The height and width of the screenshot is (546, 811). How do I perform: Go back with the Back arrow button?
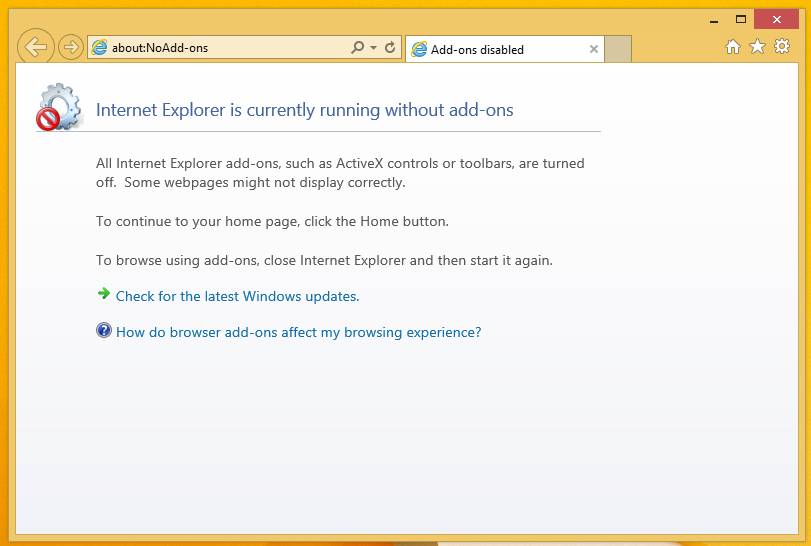[x=36, y=47]
